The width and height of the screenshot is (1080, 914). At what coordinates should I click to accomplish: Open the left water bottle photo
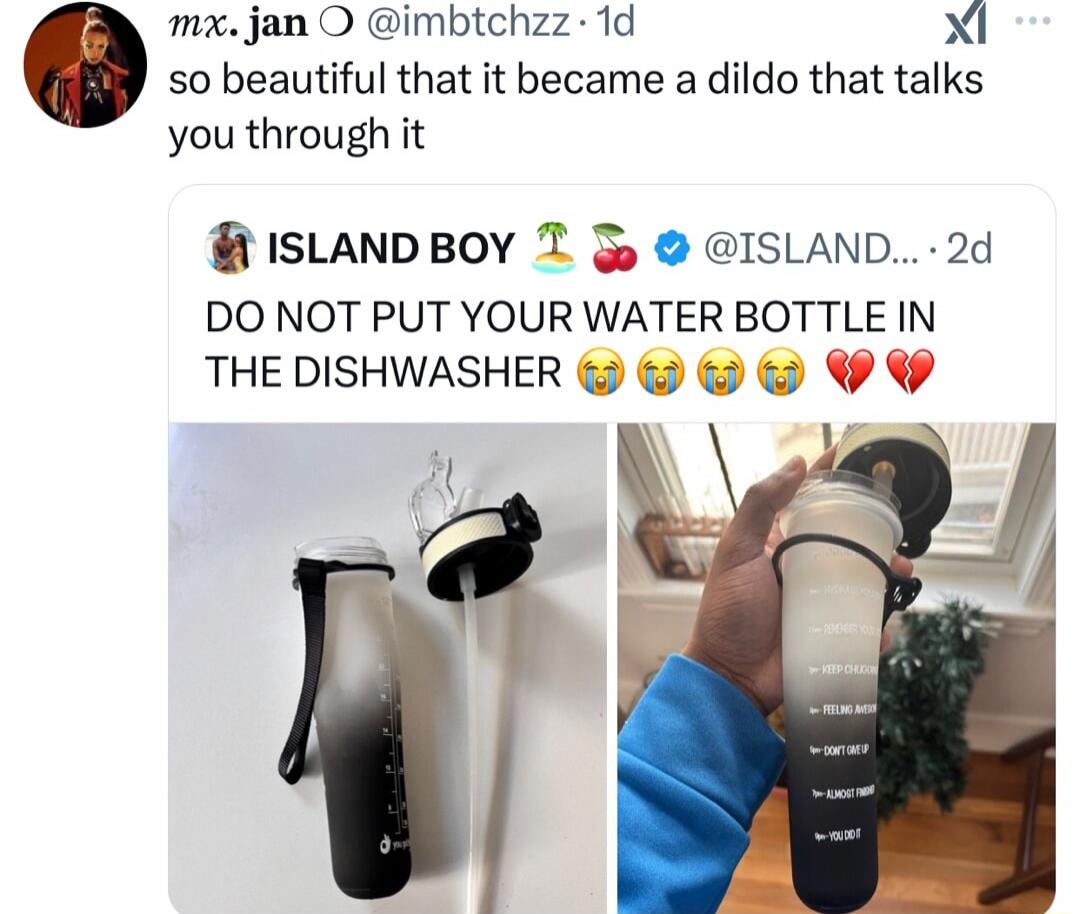(388, 668)
